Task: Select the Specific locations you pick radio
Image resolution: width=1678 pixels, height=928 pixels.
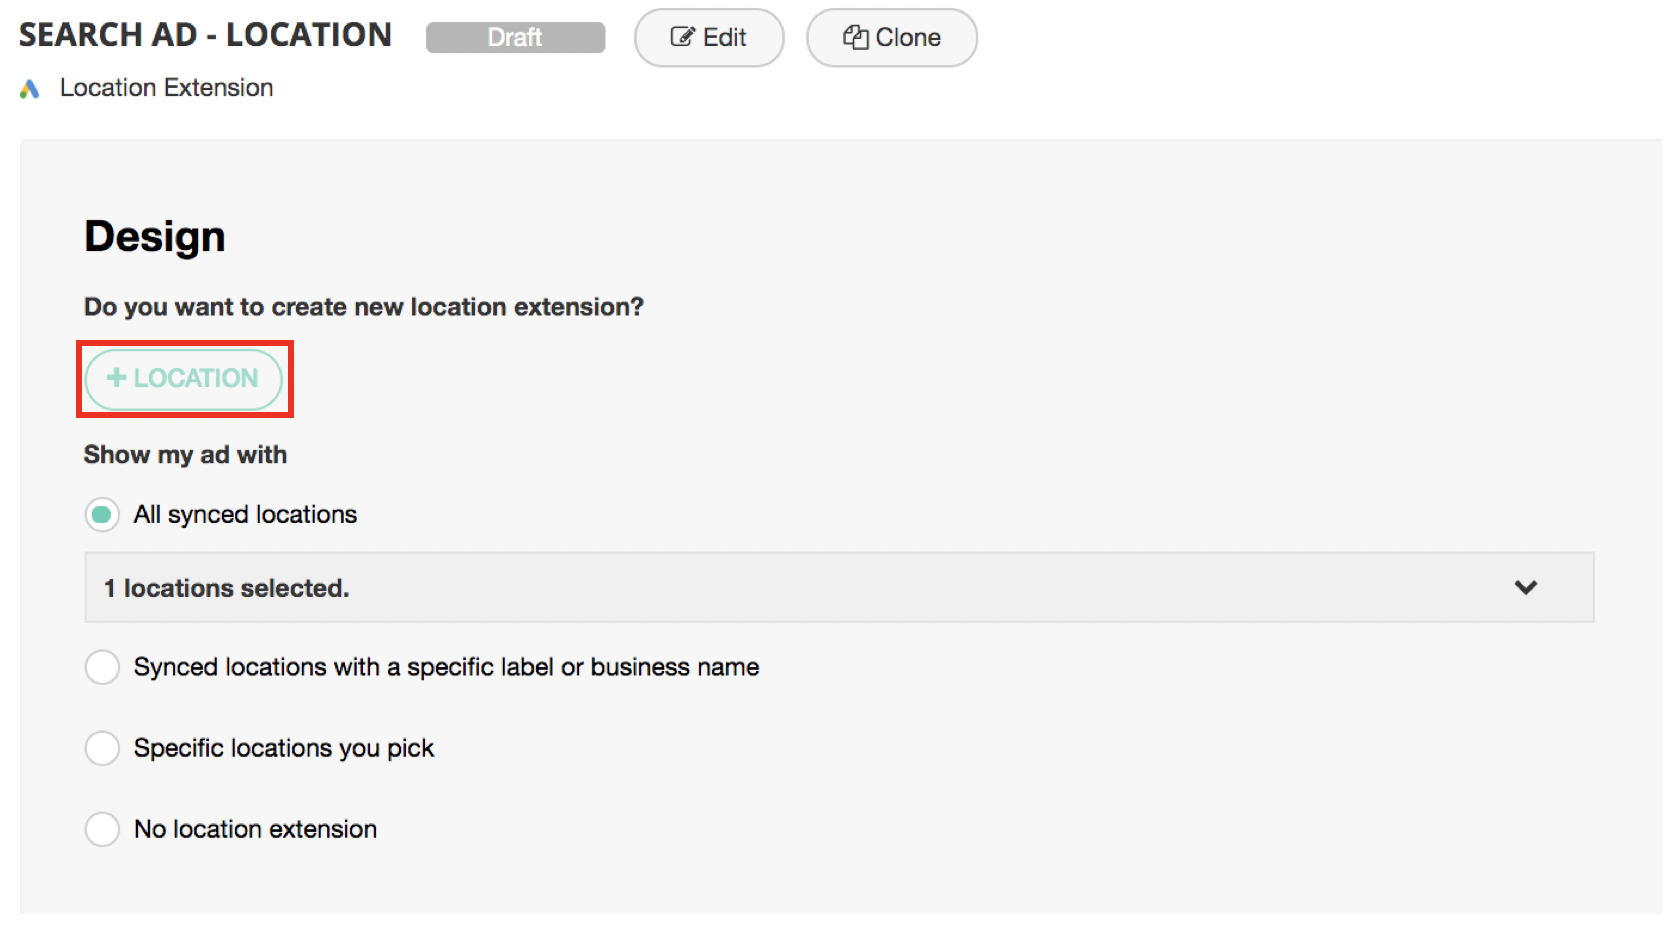Action: pyautogui.click(x=102, y=748)
